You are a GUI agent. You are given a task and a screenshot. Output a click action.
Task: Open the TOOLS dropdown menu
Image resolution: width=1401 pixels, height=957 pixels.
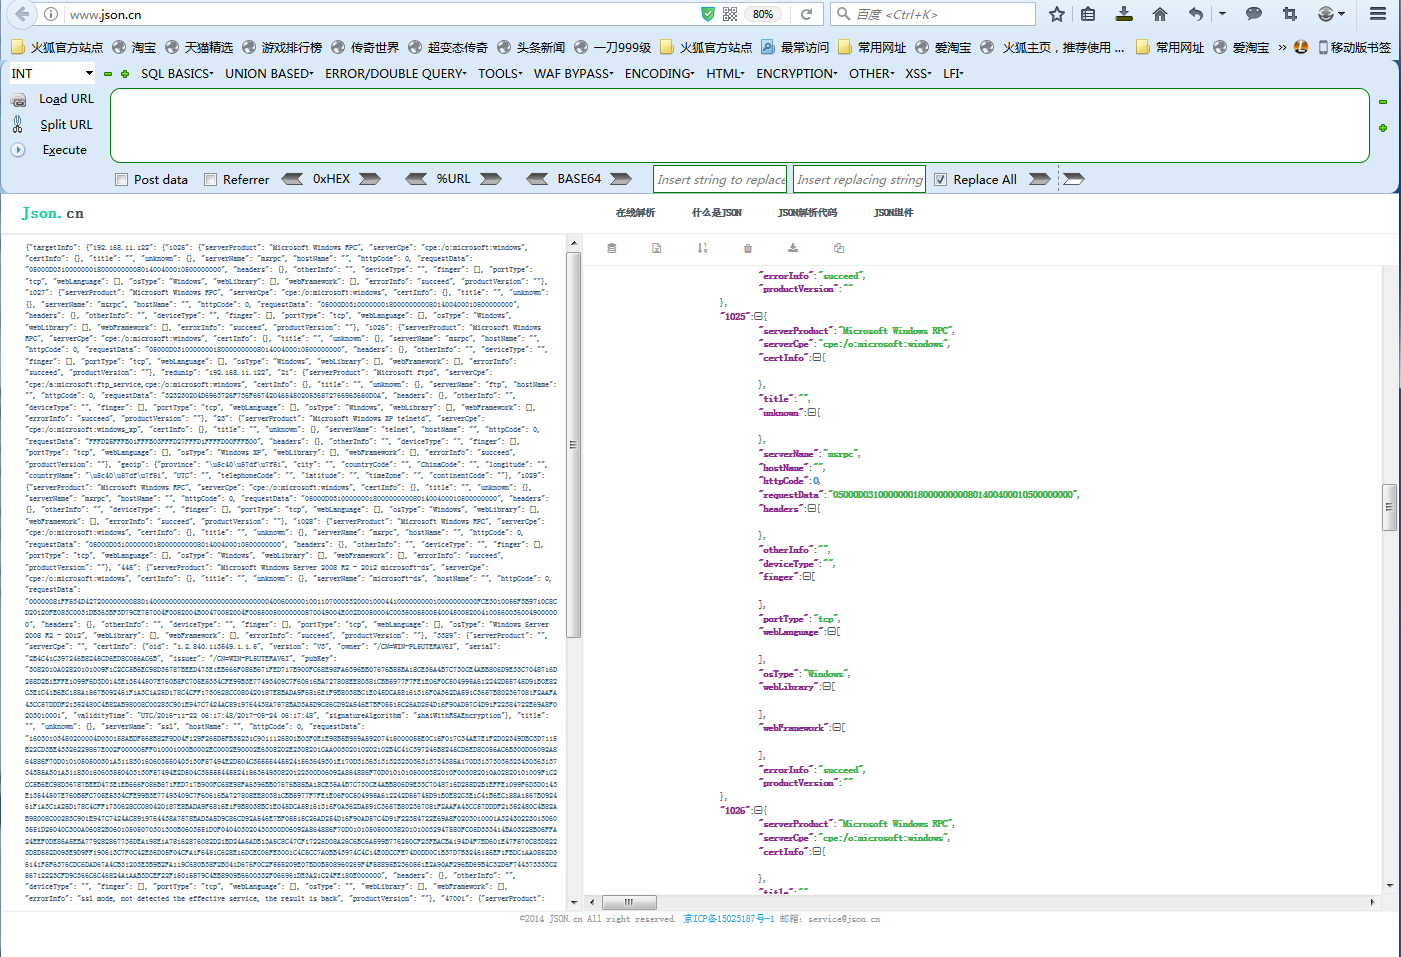click(500, 73)
